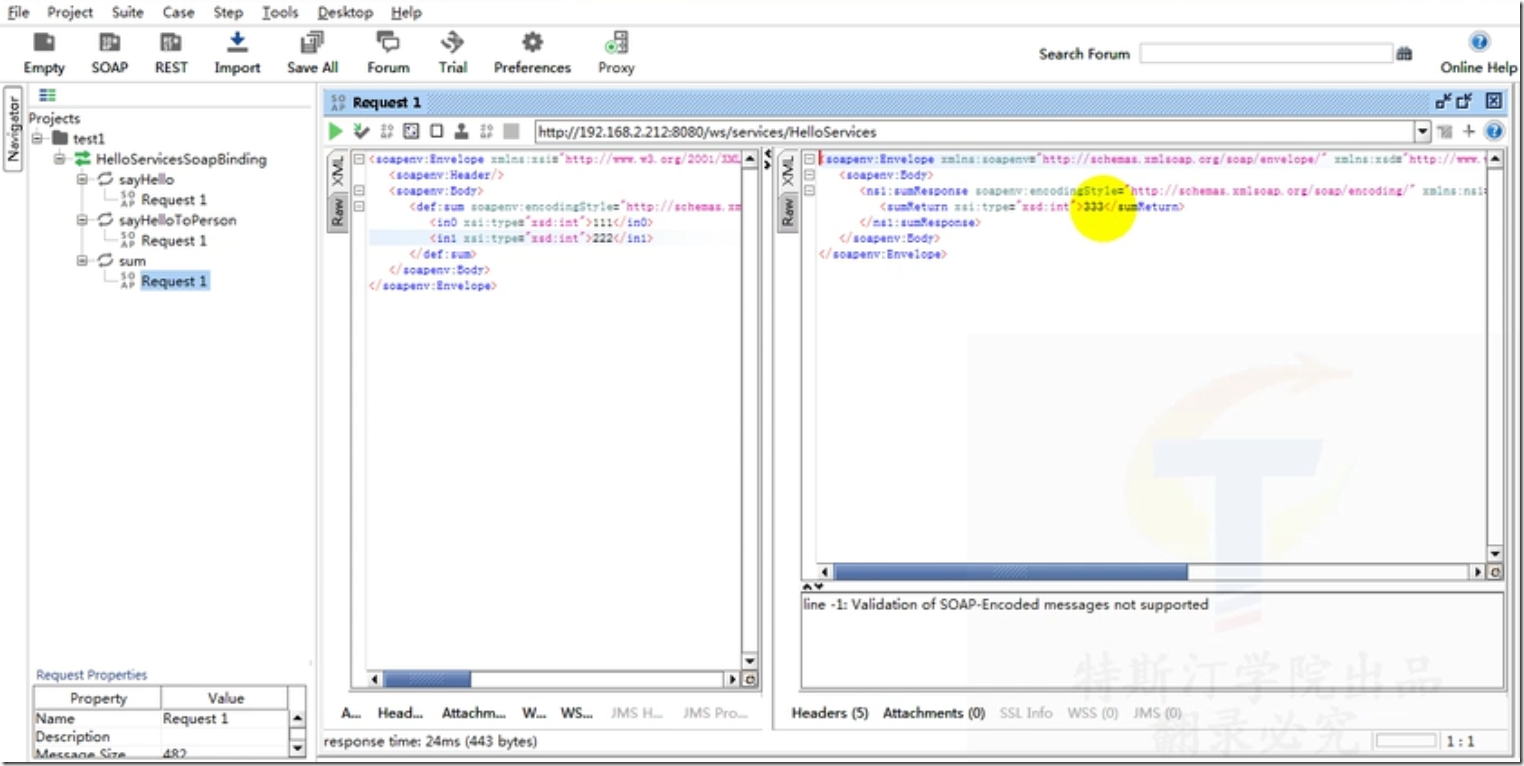Click the Request Properties header
1524x766 pixels.
[91, 675]
